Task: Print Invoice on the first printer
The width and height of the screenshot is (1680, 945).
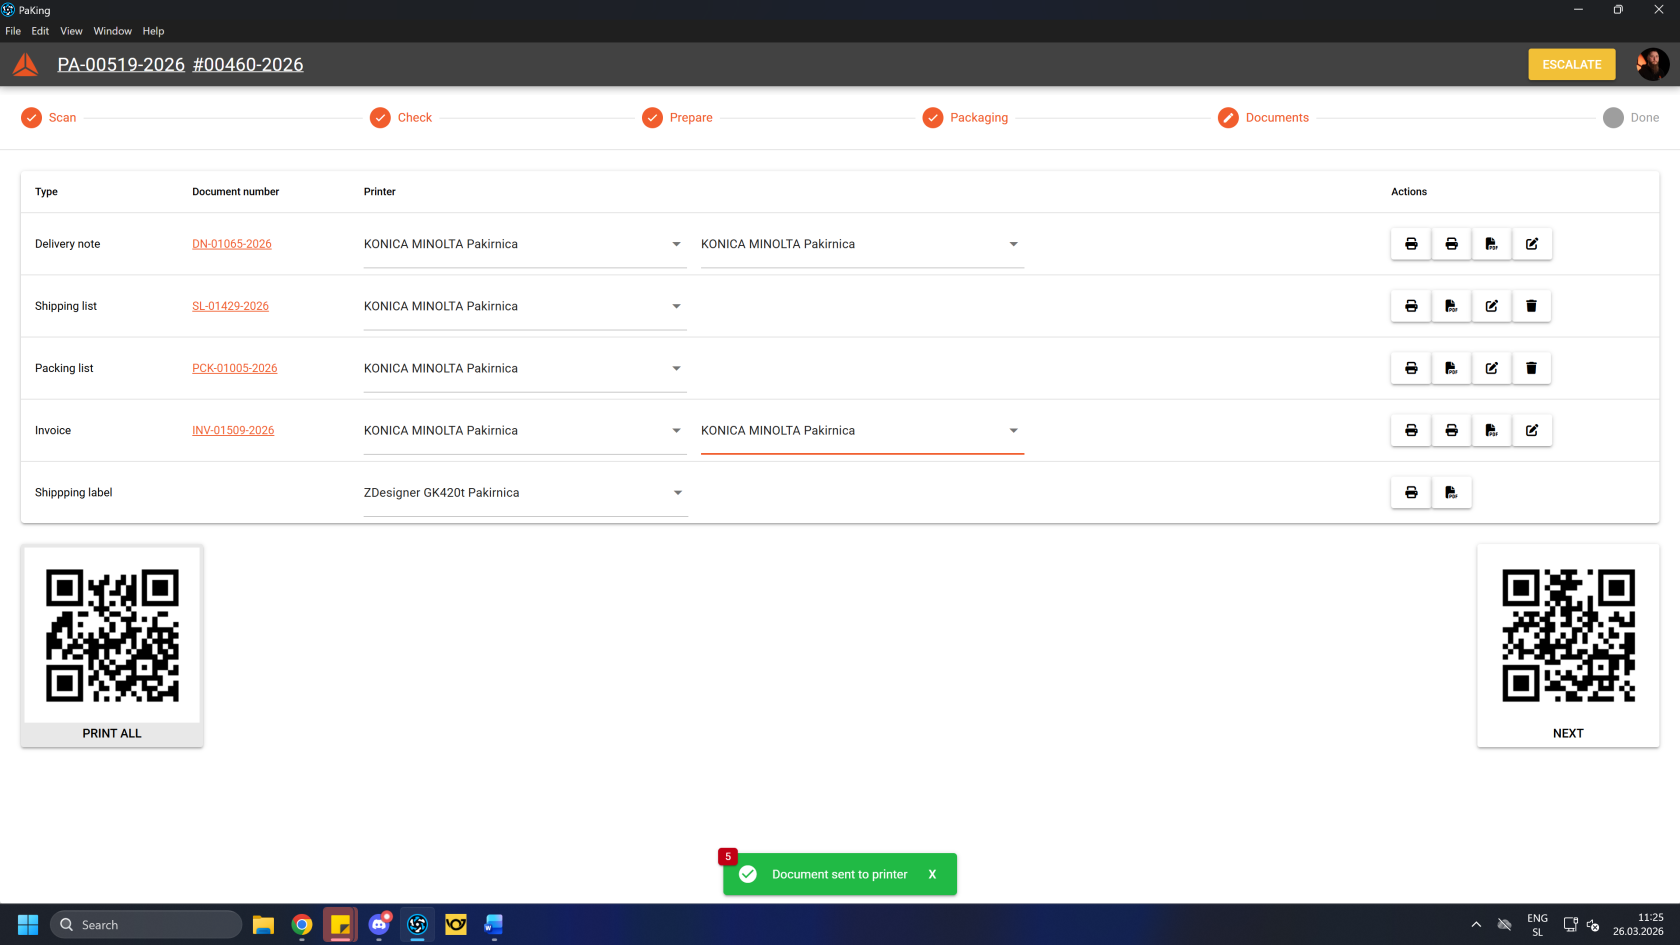Action: pos(1411,430)
